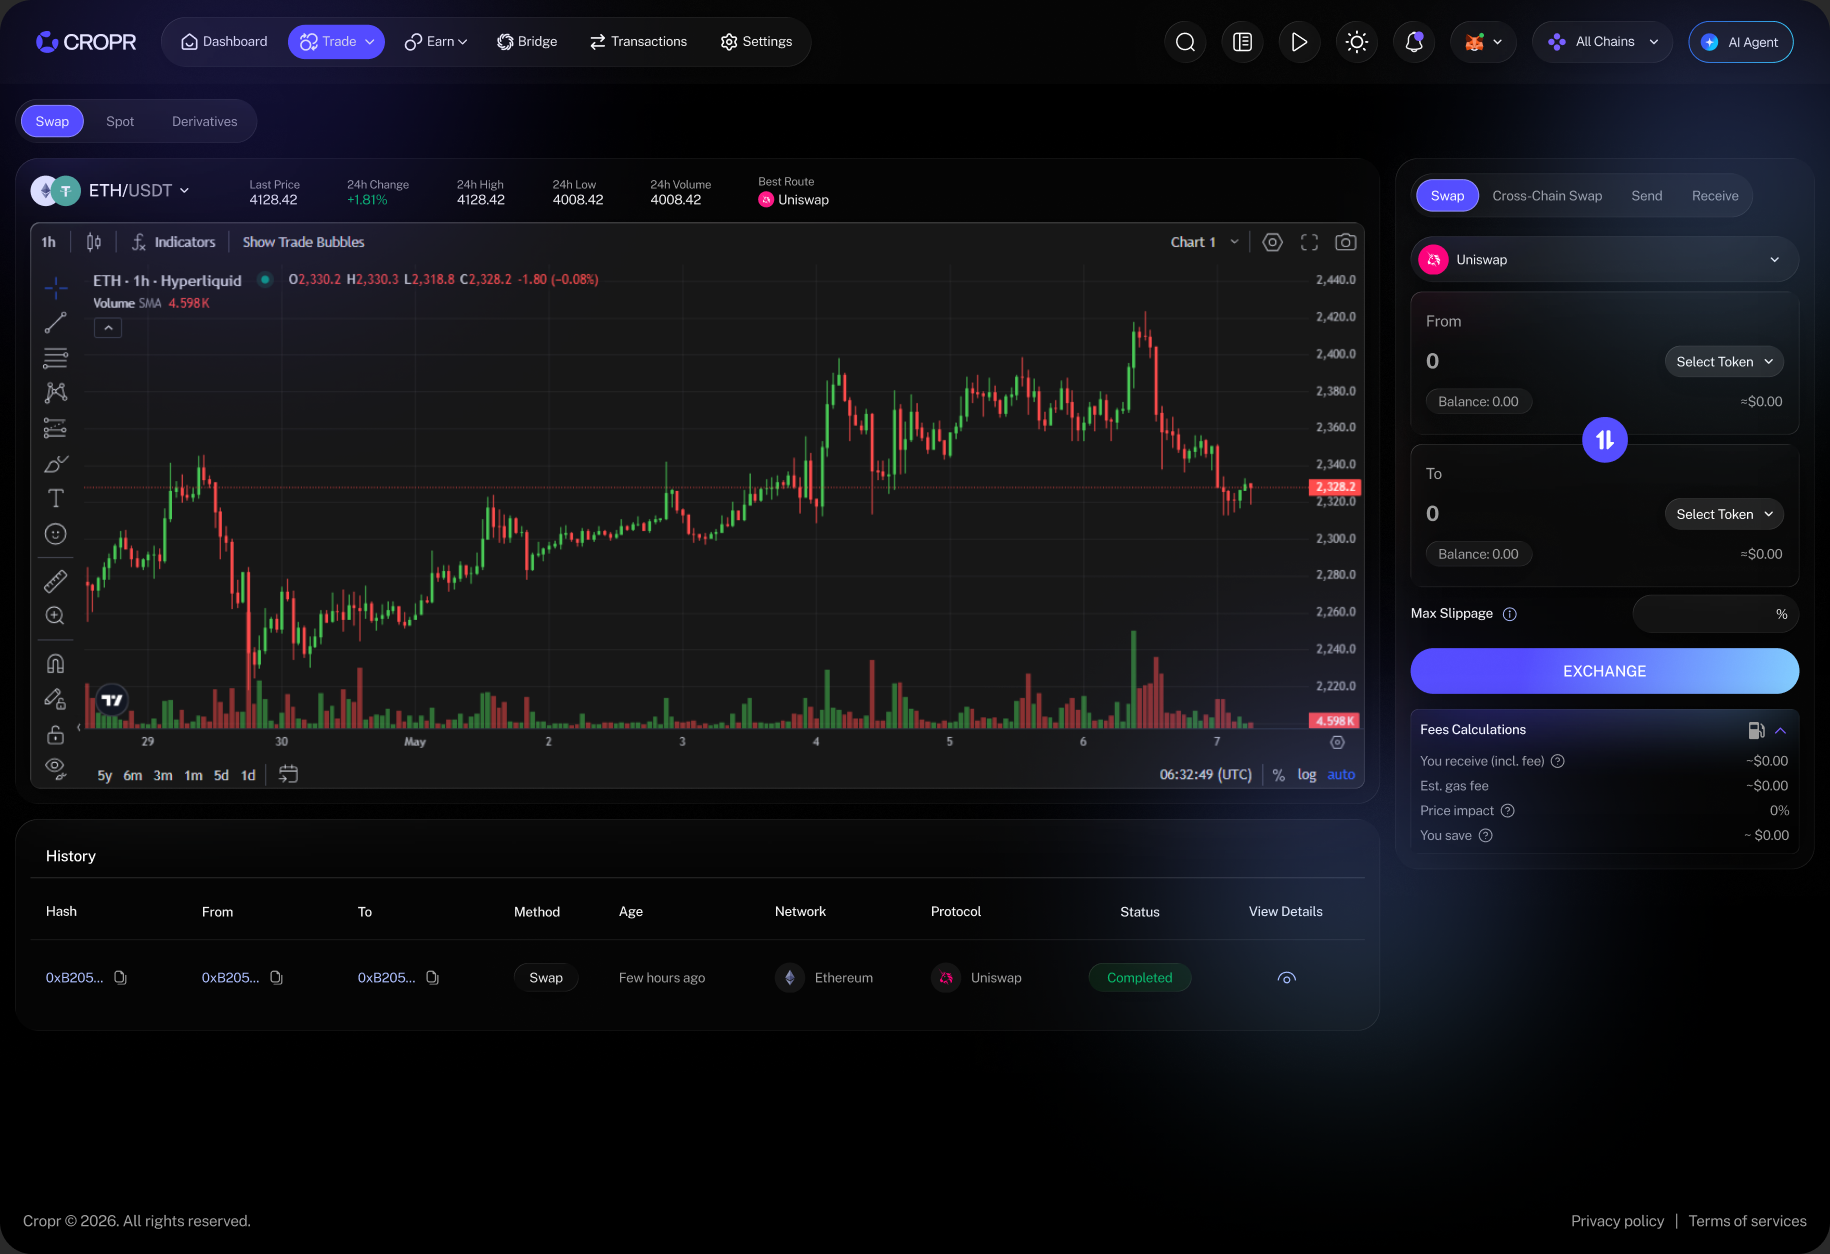This screenshot has height=1254, width=1830.
Task: Toggle log scale
Action: [1307, 775]
